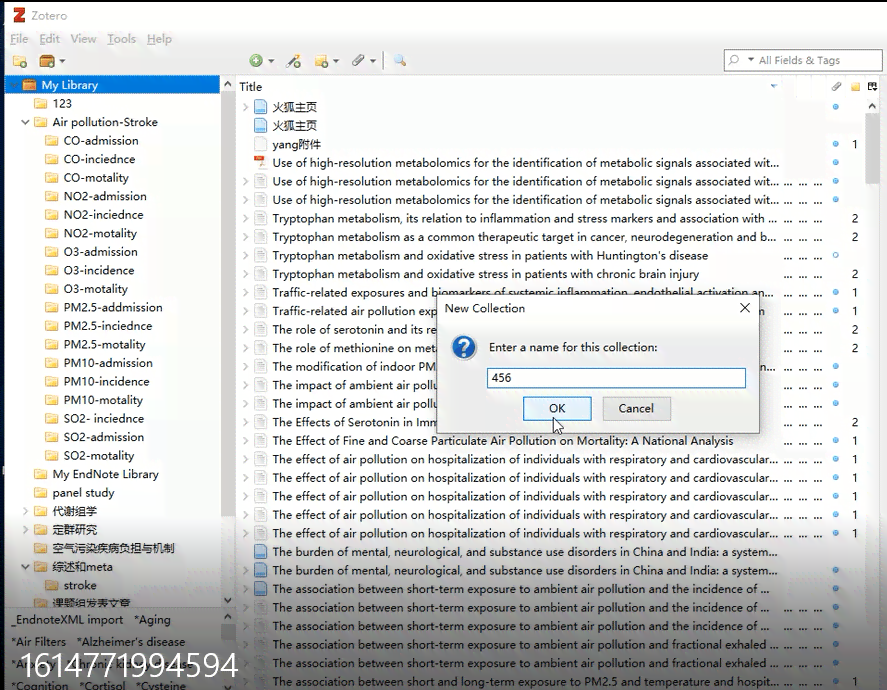Click the New Note toolbar icon

coord(322,61)
